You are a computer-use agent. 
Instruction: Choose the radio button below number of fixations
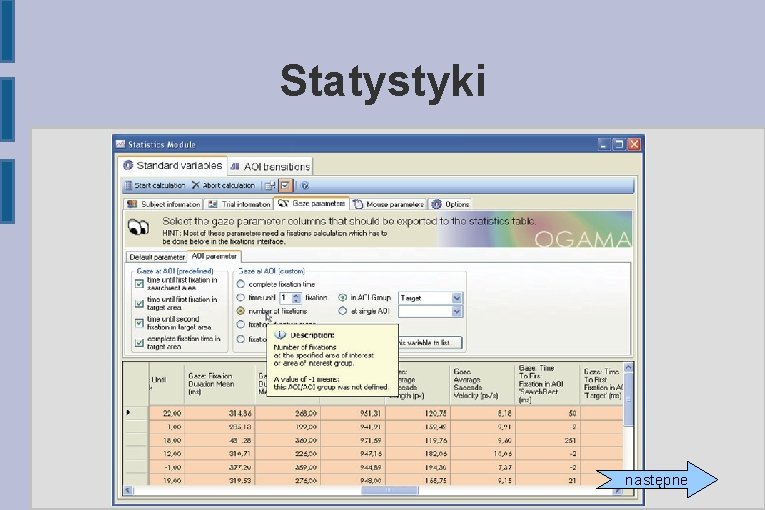click(x=241, y=325)
